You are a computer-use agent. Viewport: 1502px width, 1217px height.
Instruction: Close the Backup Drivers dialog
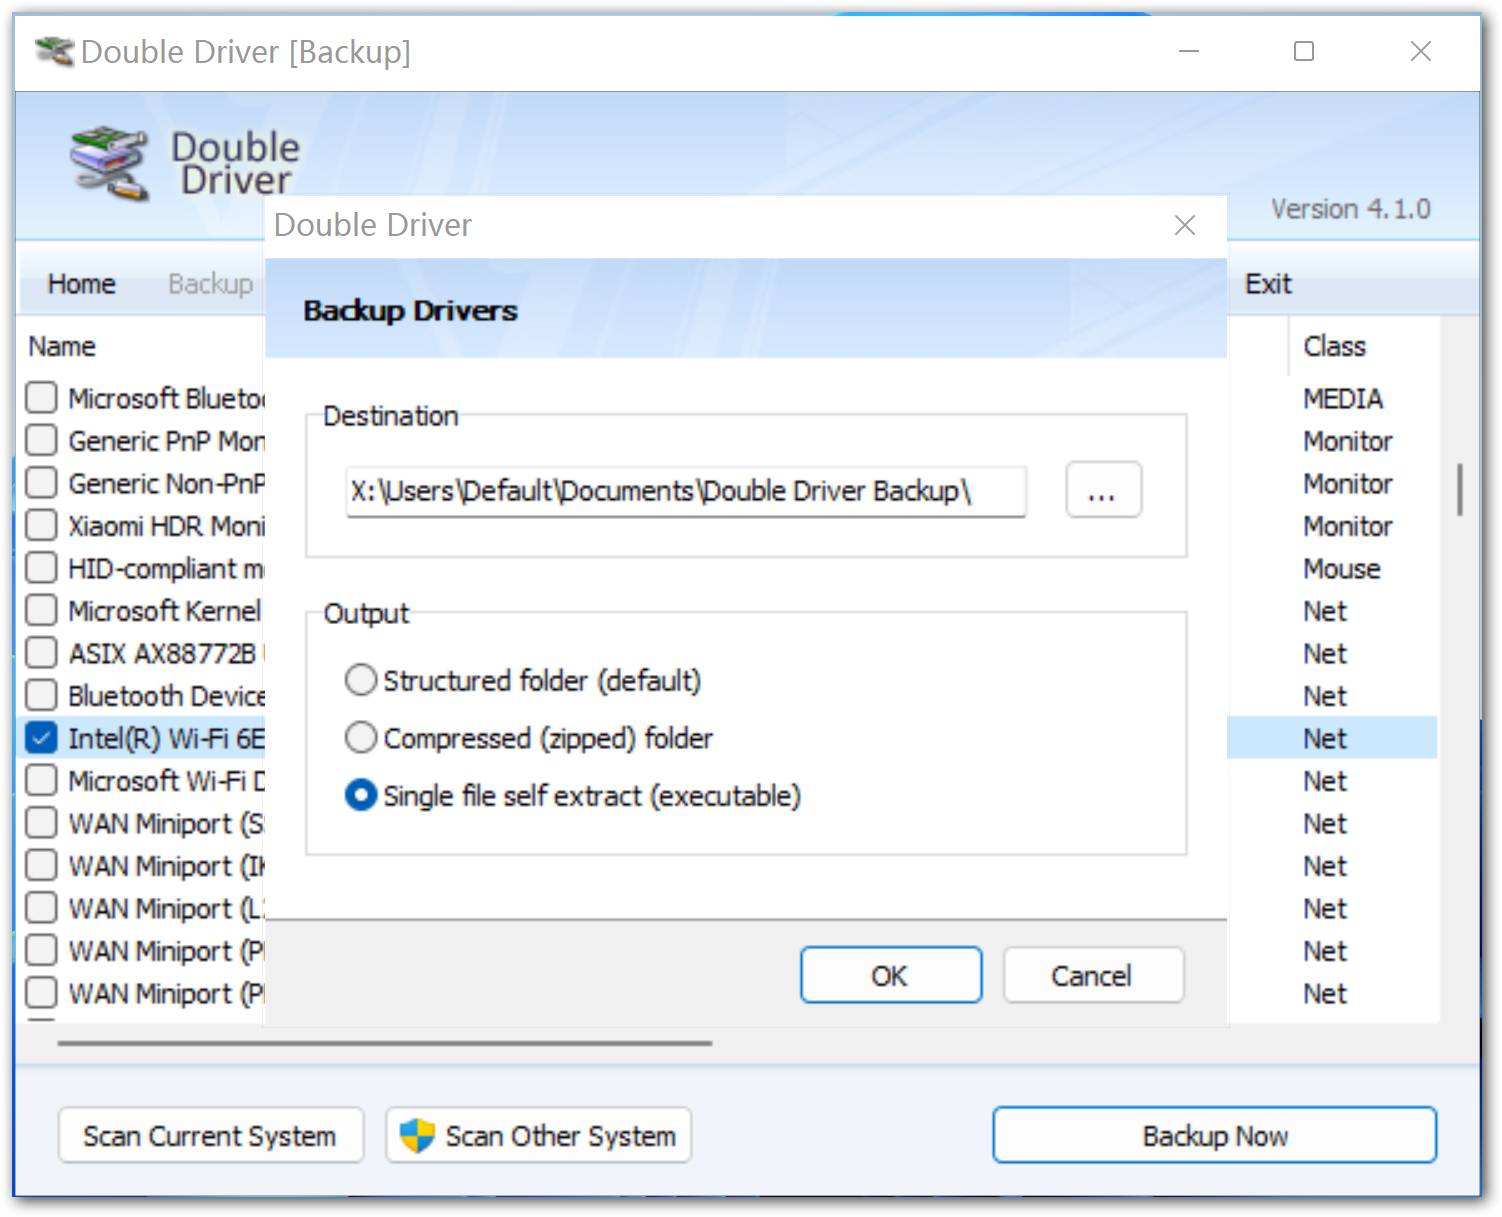[x=1185, y=225]
